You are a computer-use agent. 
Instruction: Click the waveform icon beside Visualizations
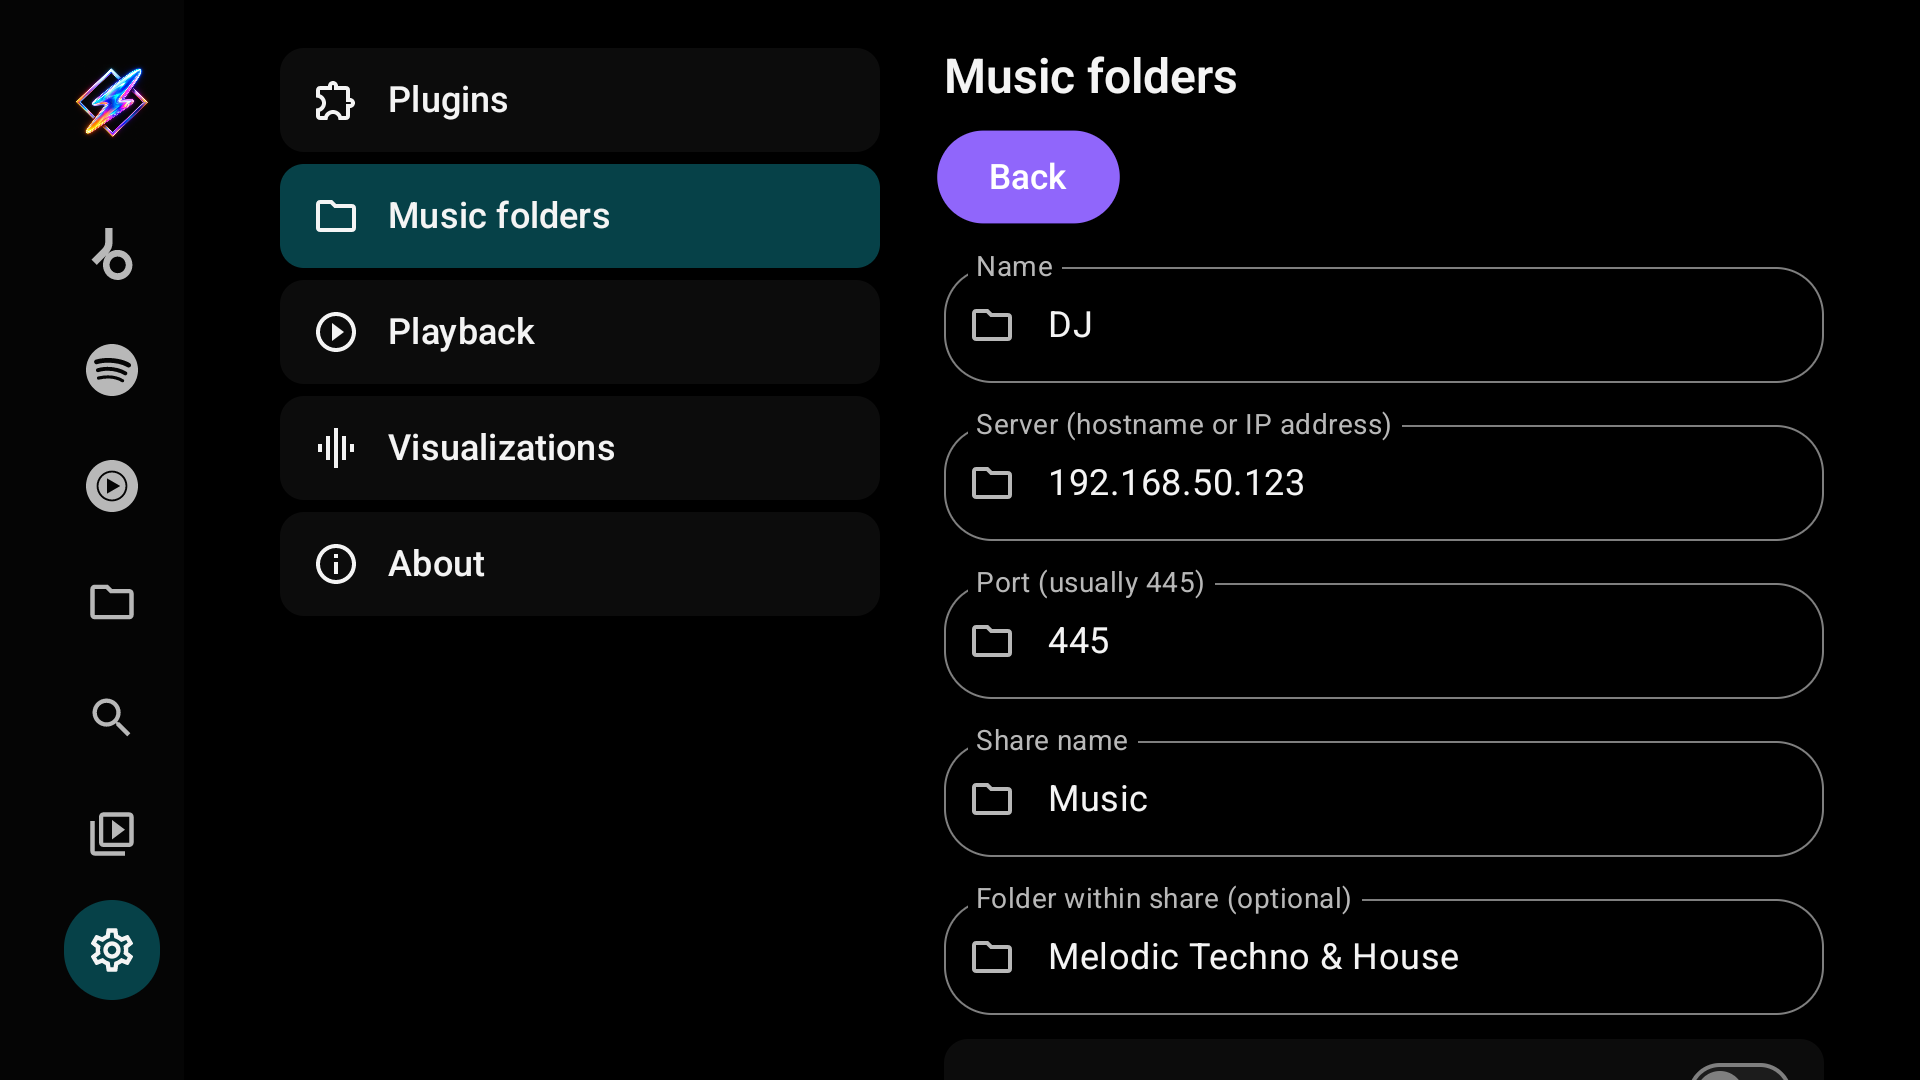335,448
